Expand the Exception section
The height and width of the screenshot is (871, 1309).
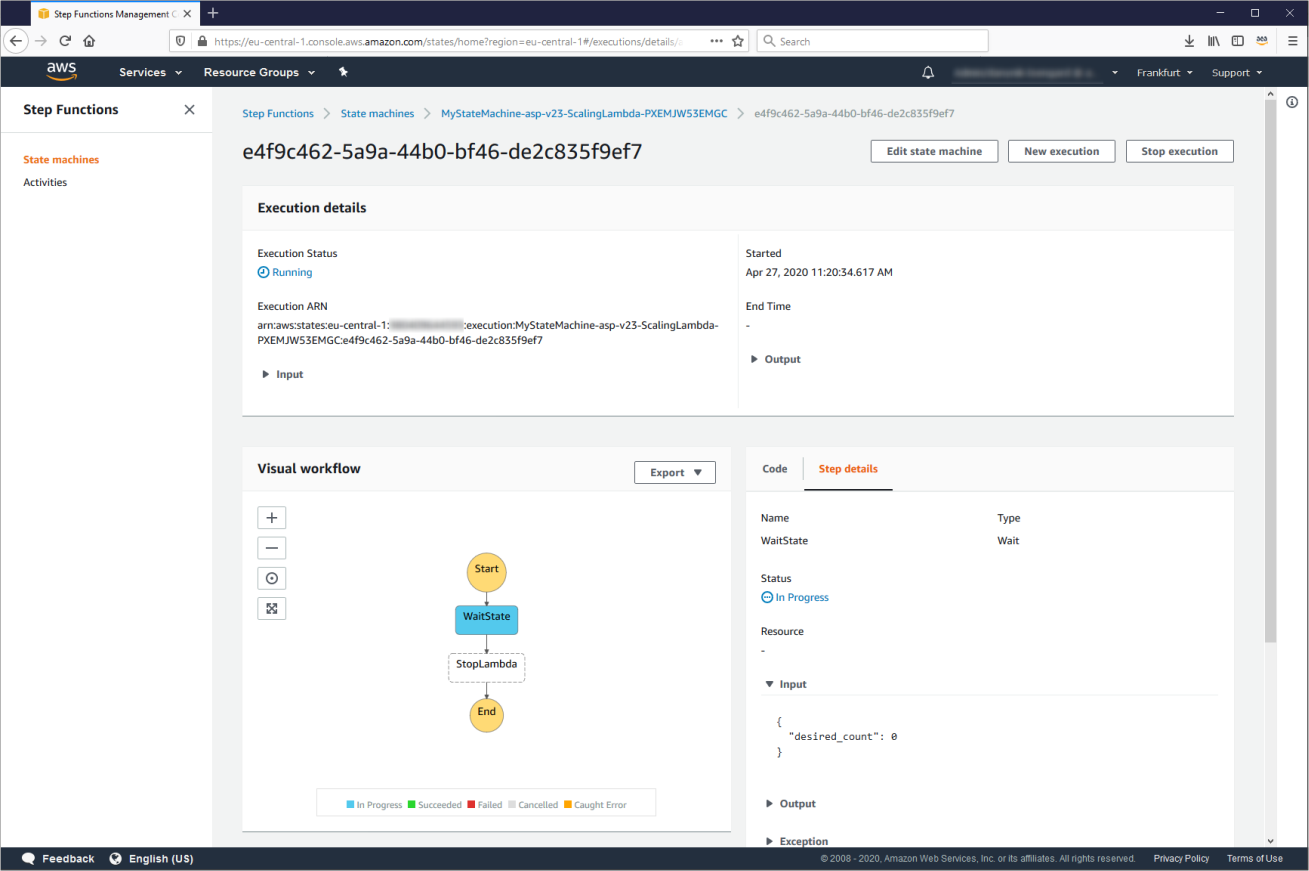[797, 841]
